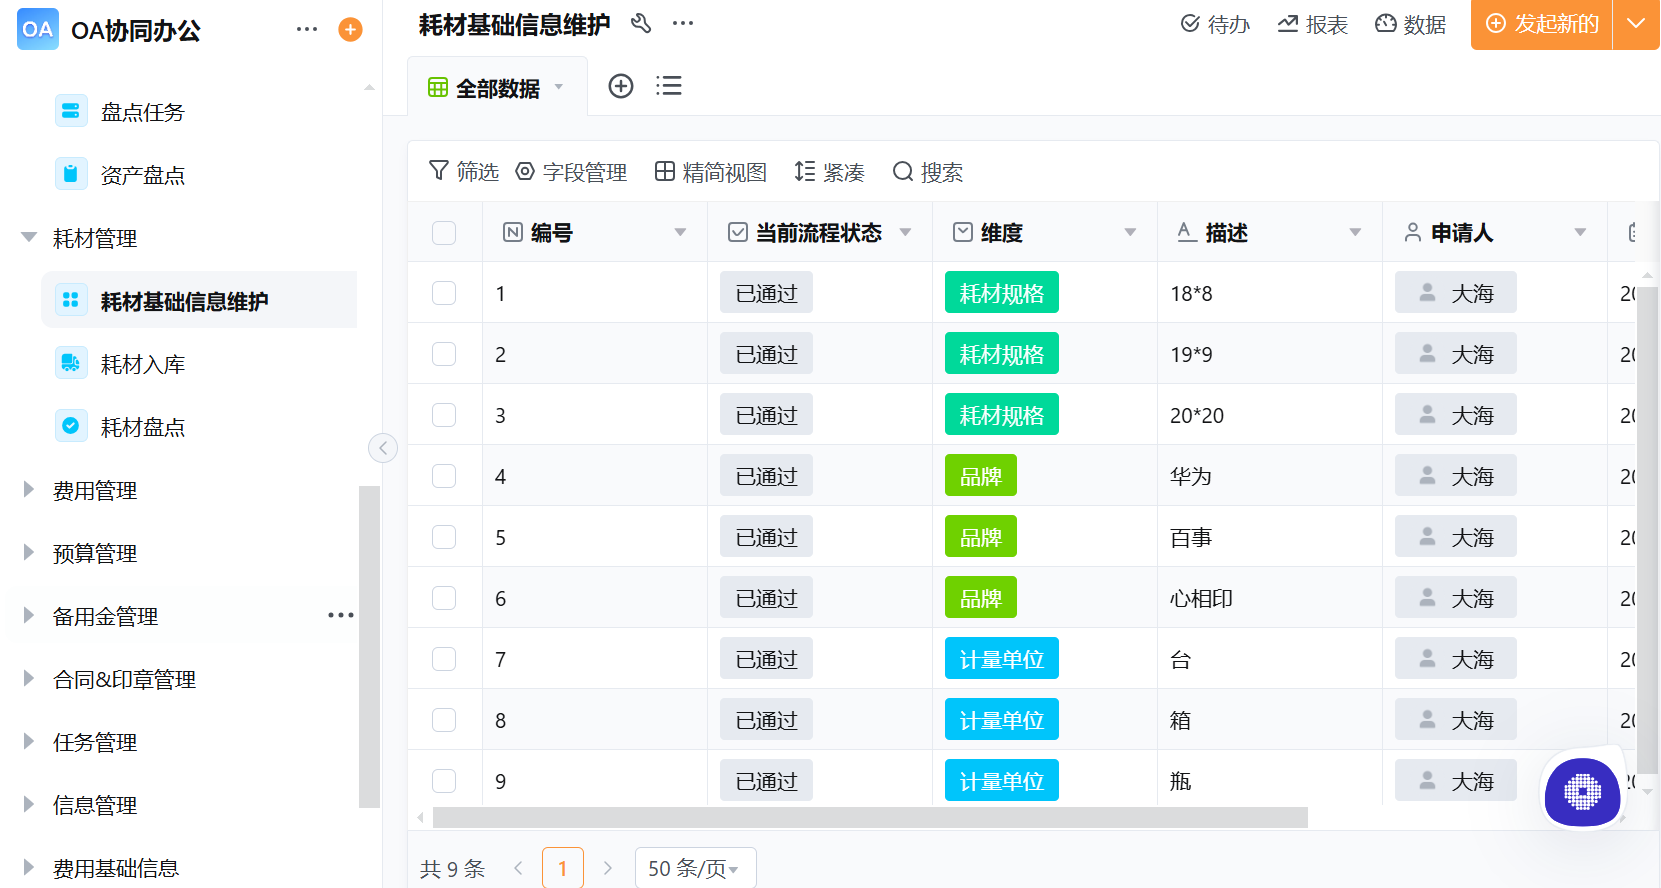Screen dimensions: 1661x888
Task: Click the 品牌 tag in row 4
Action: (981, 476)
